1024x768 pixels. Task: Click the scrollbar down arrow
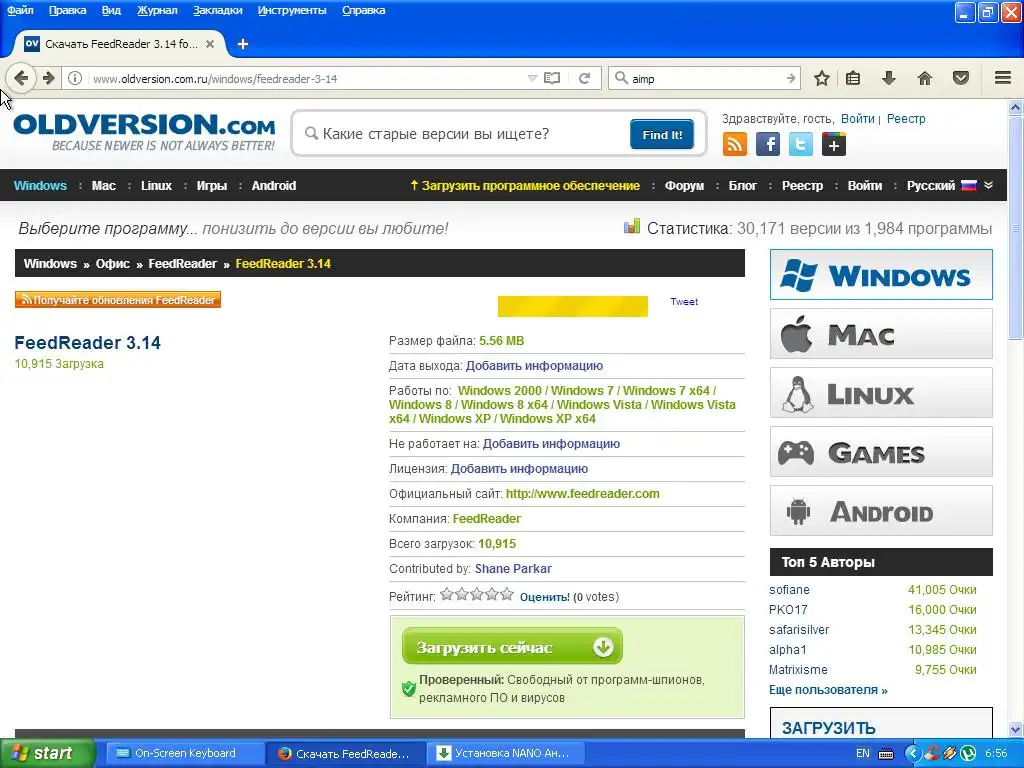click(1015, 729)
